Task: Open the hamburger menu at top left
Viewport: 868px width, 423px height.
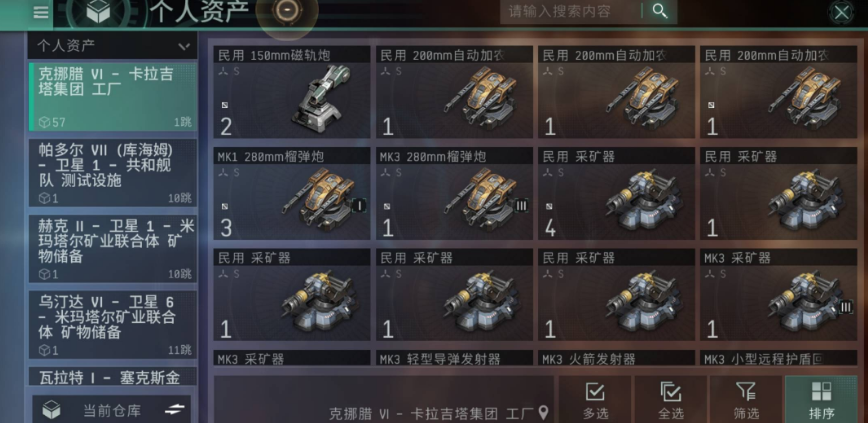Action: (x=40, y=12)
